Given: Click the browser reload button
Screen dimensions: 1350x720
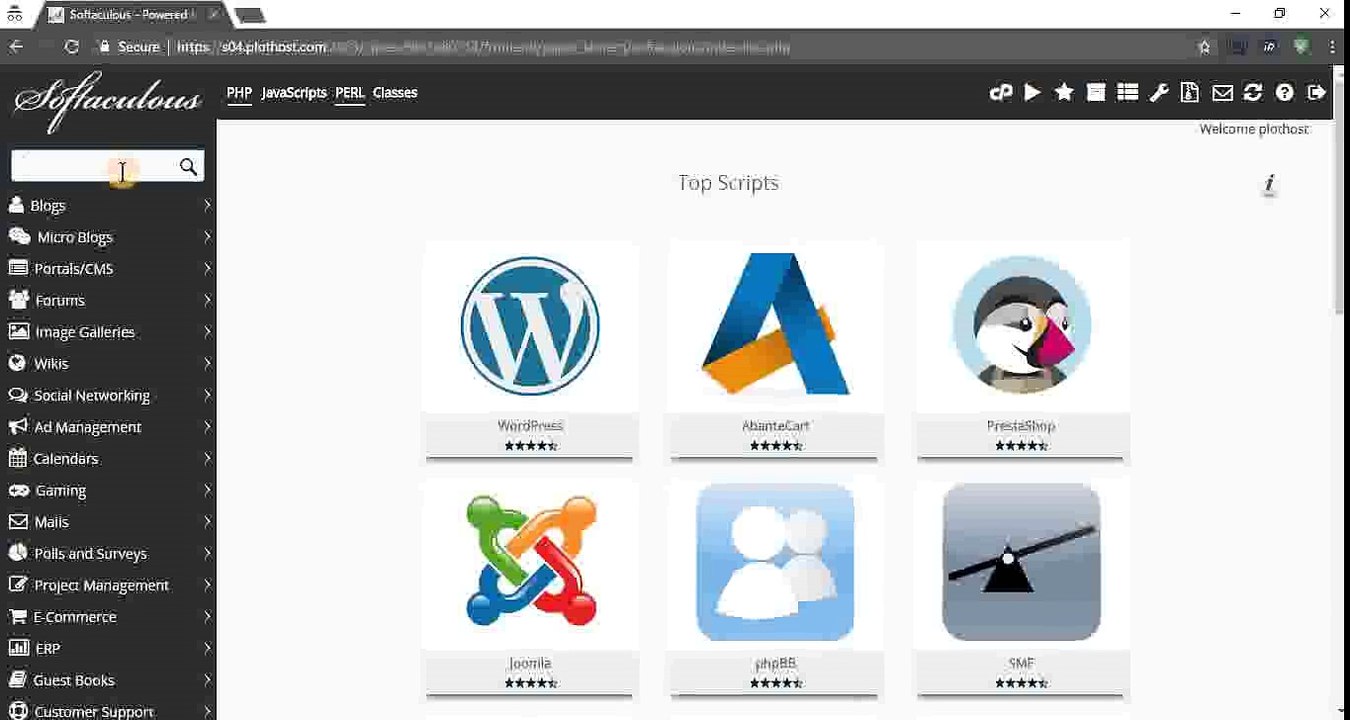Looking at the screenshot, I should [71, 47].
